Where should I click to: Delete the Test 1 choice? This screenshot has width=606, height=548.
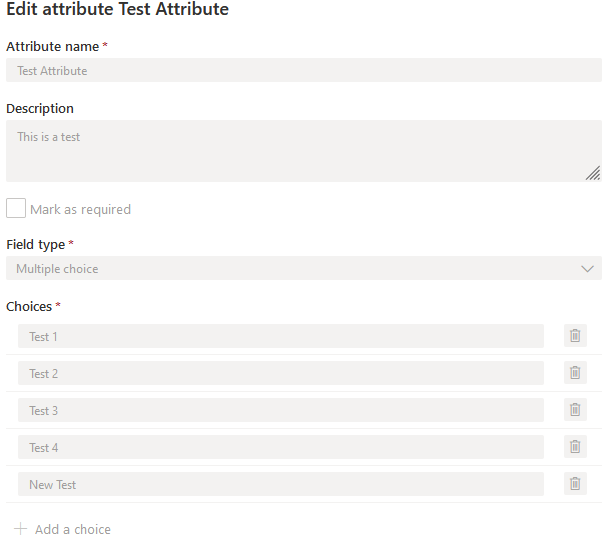point(575,336)
